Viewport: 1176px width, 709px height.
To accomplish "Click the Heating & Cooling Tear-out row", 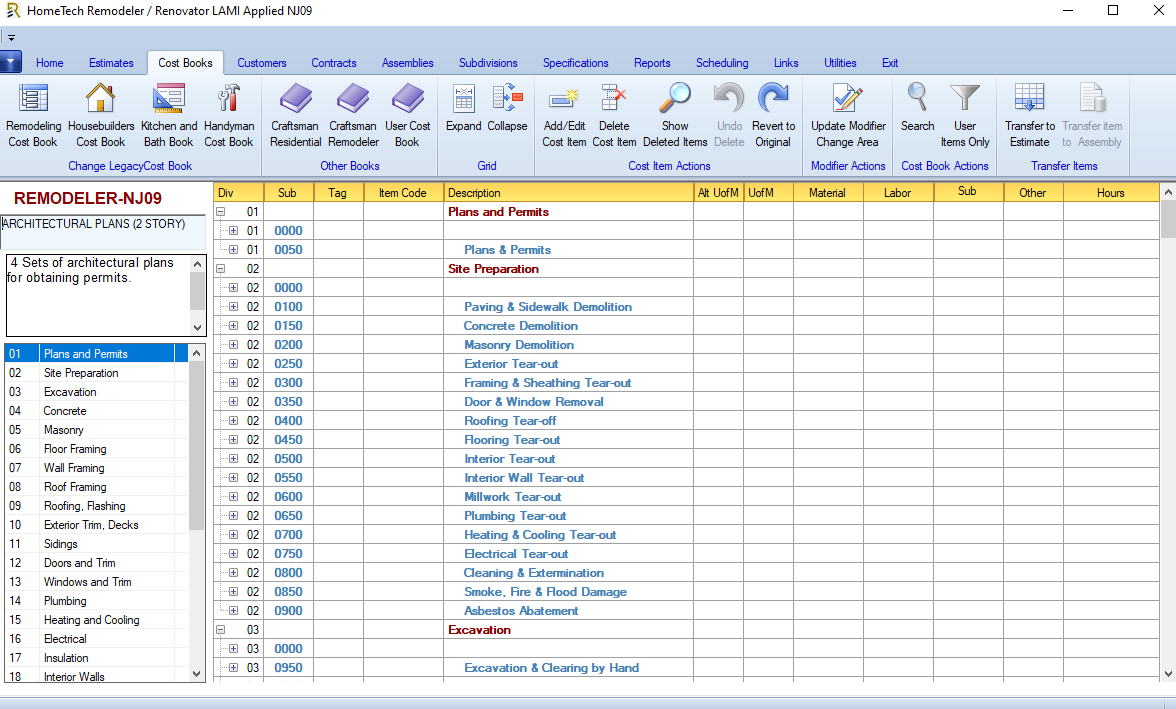I will (x=686, y=535).
